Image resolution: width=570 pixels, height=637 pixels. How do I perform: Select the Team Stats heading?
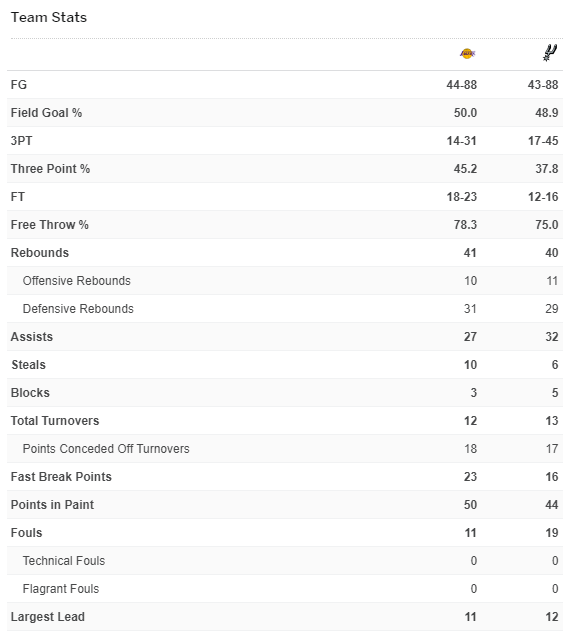(x=49, y=17)
